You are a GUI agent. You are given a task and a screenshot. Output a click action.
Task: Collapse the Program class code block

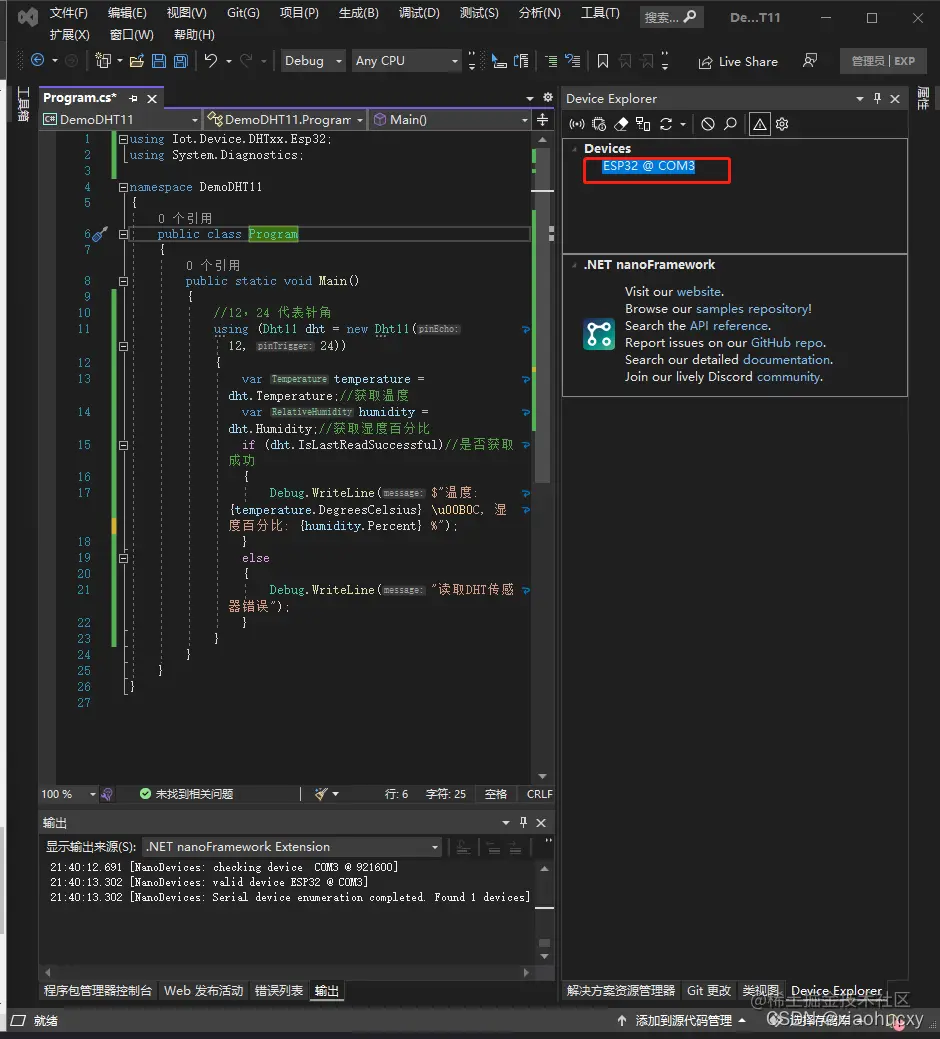(123, 235)
